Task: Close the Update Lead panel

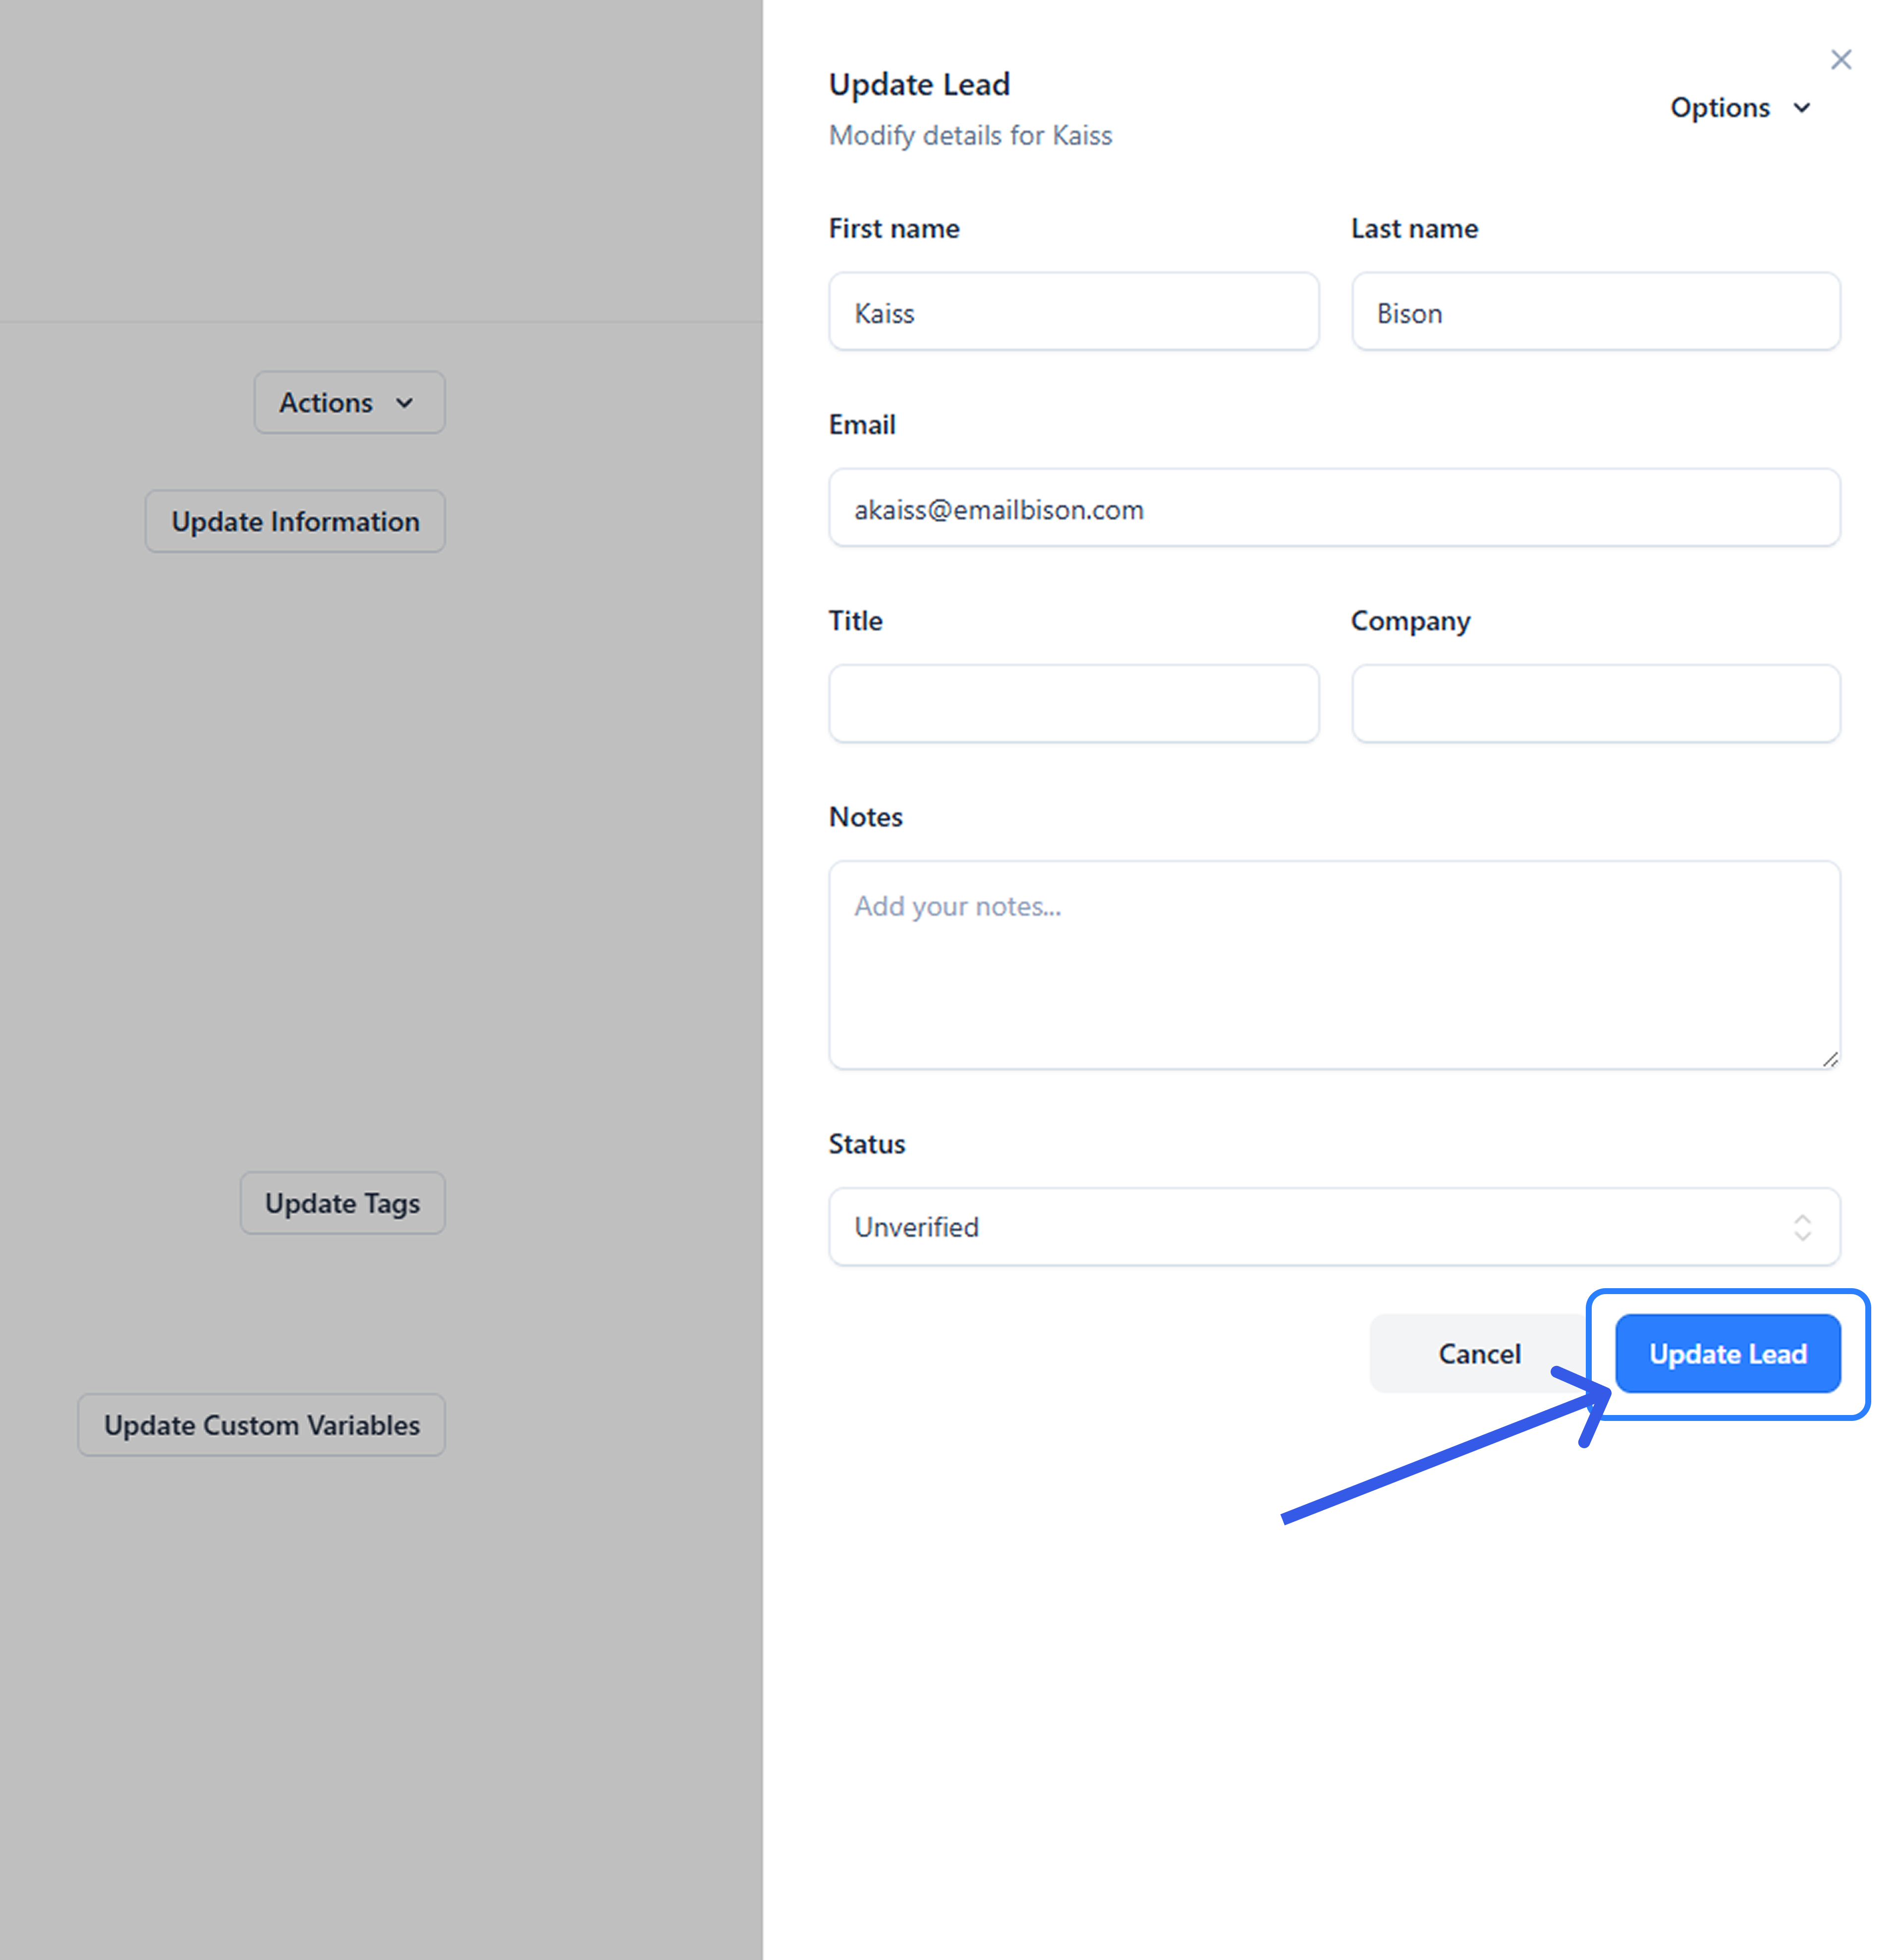Action: tap(1840, 60)
